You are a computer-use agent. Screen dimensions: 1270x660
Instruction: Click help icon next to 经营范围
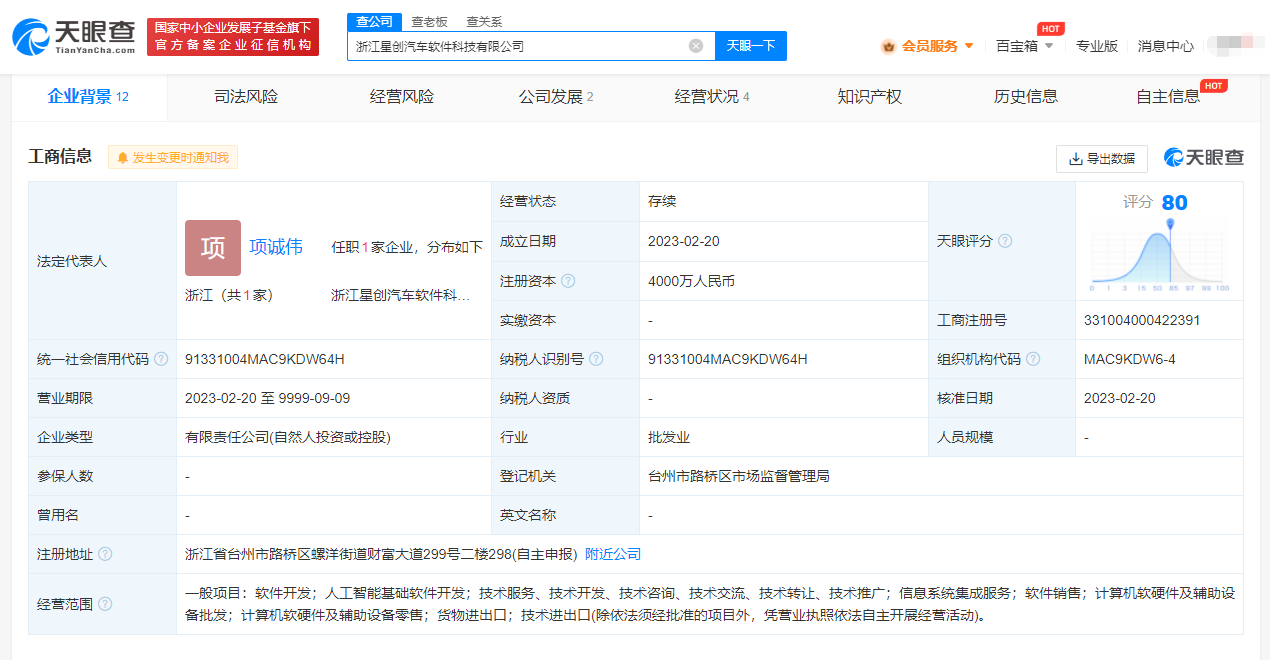coord(105,604)
